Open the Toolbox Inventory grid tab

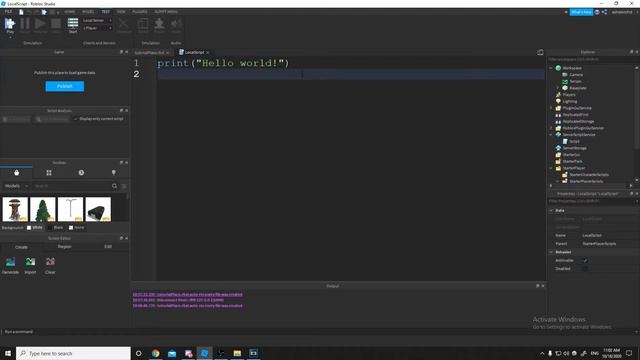pos(49,173)
